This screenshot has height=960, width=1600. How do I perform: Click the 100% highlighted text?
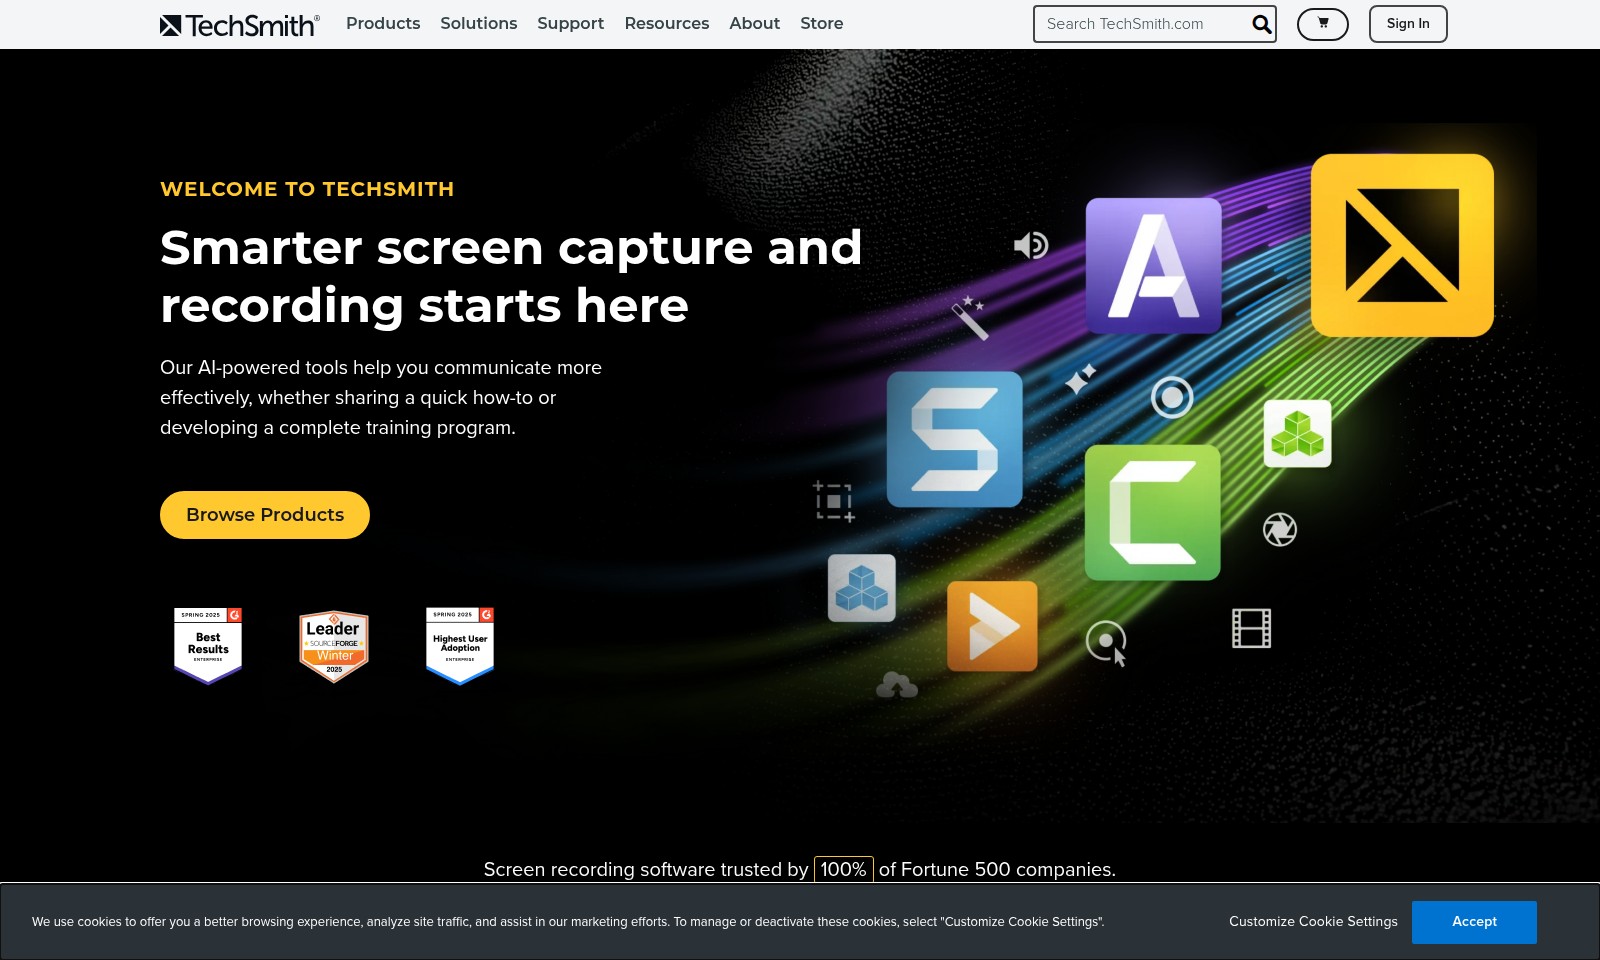[844, 869]
